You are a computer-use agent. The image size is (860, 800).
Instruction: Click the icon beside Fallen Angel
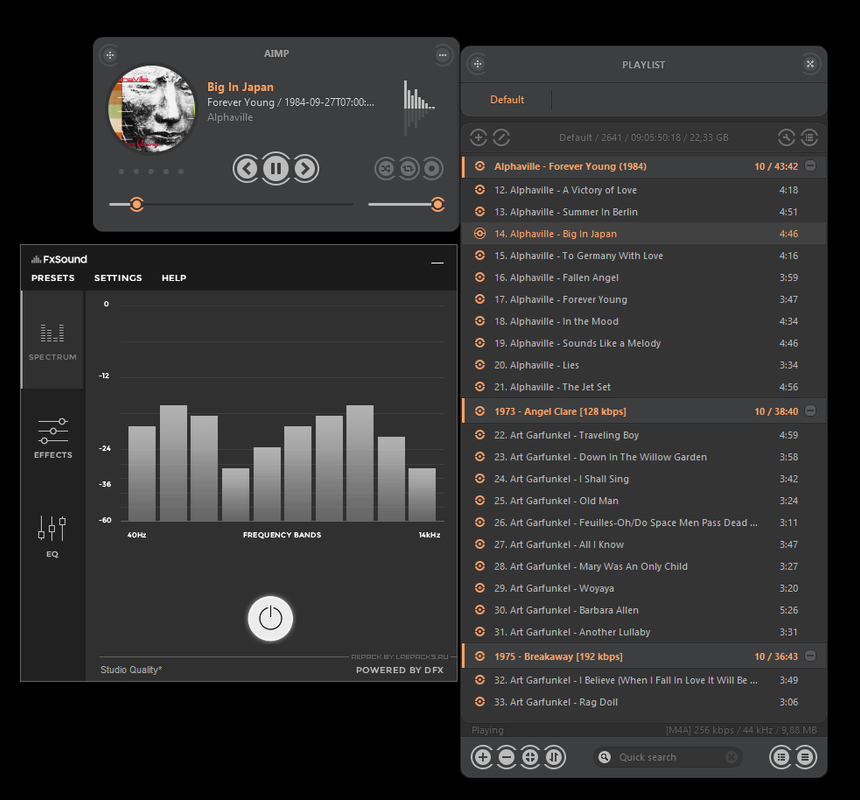480,277
